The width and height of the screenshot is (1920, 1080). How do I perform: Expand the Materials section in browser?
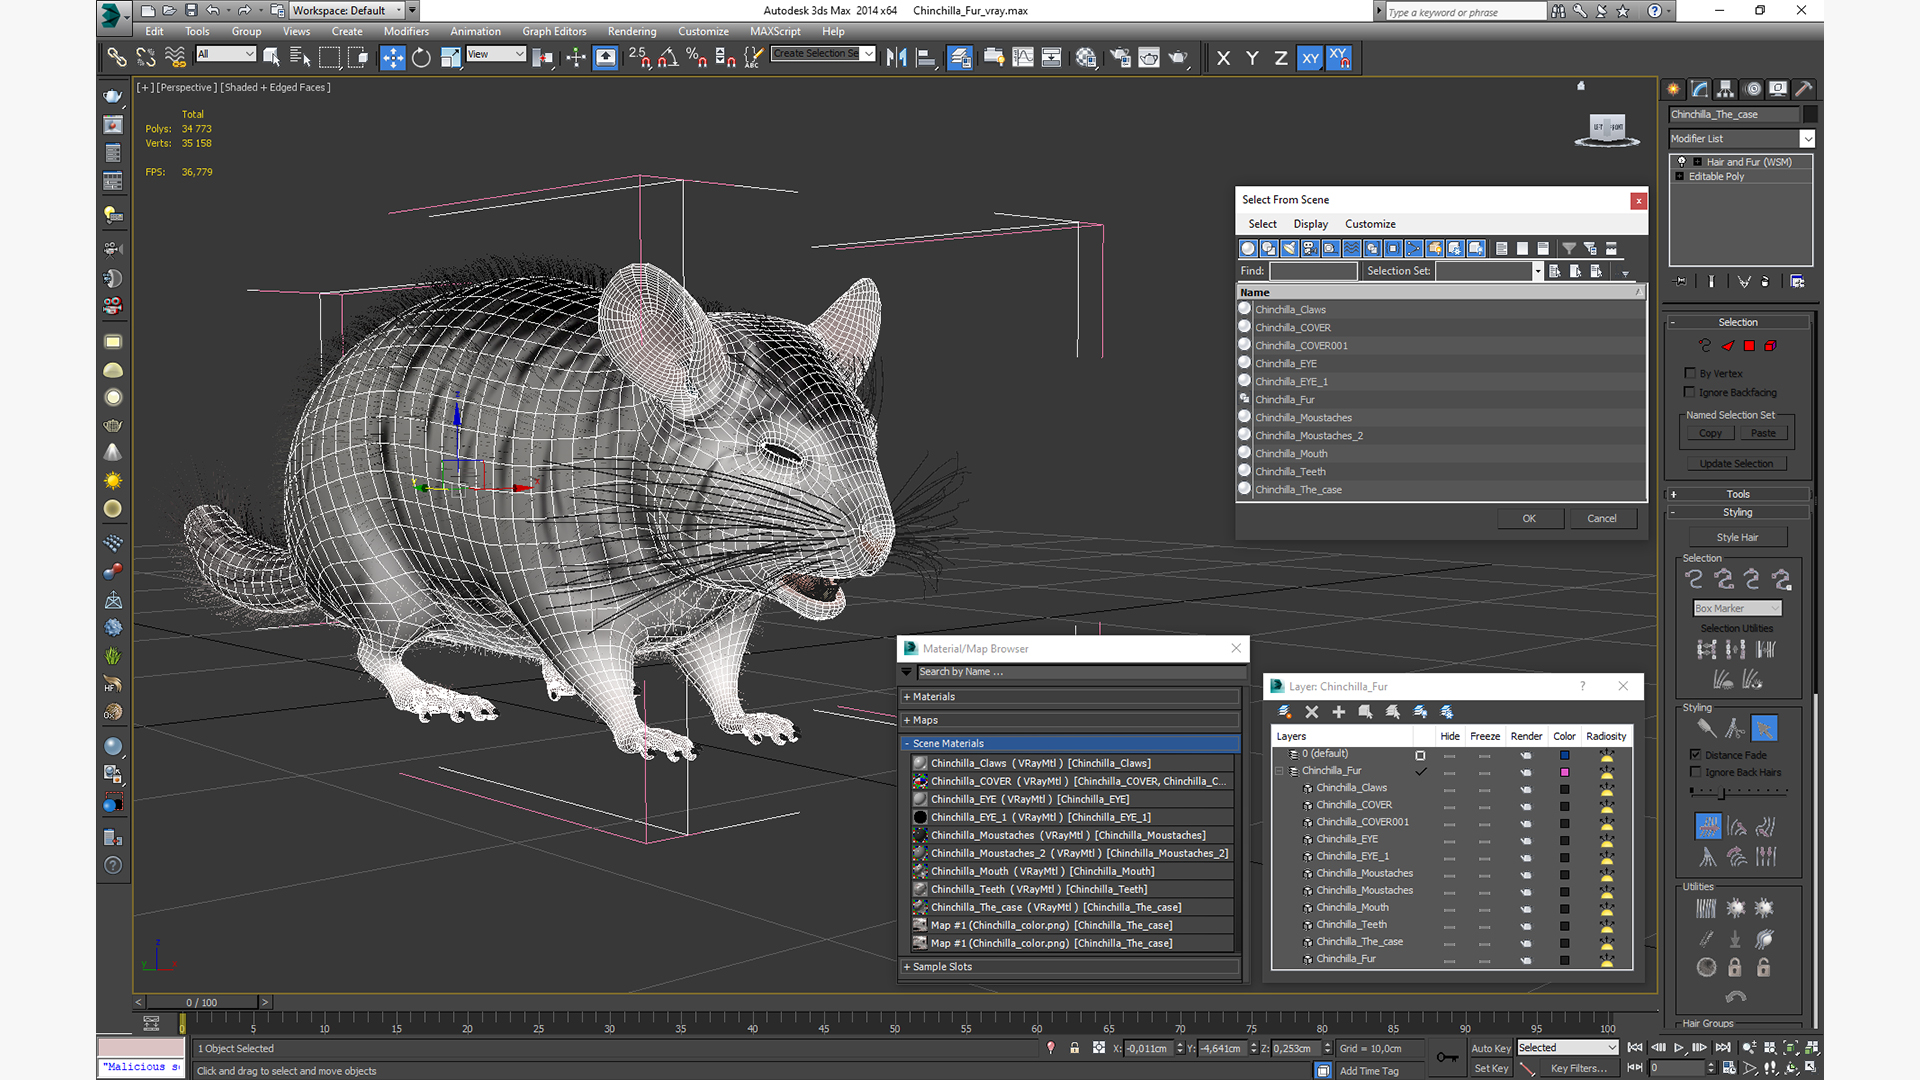[x=933, y=697]
